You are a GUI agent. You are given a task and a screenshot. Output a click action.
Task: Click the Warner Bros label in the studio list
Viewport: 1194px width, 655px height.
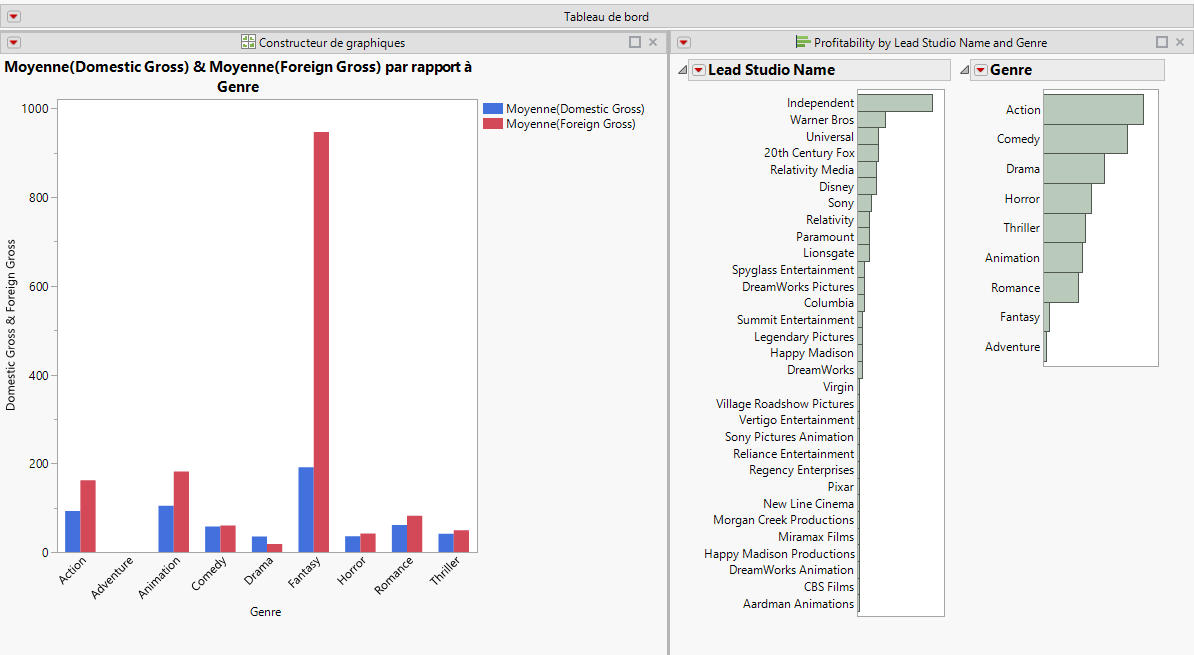[x=822, y=119]
